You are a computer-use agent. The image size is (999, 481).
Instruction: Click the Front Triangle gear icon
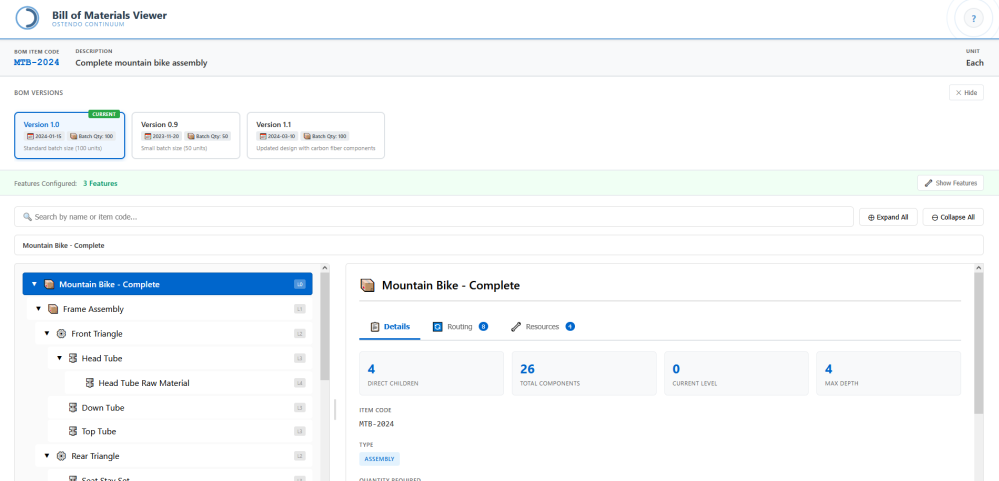click(x=61, y=333)
